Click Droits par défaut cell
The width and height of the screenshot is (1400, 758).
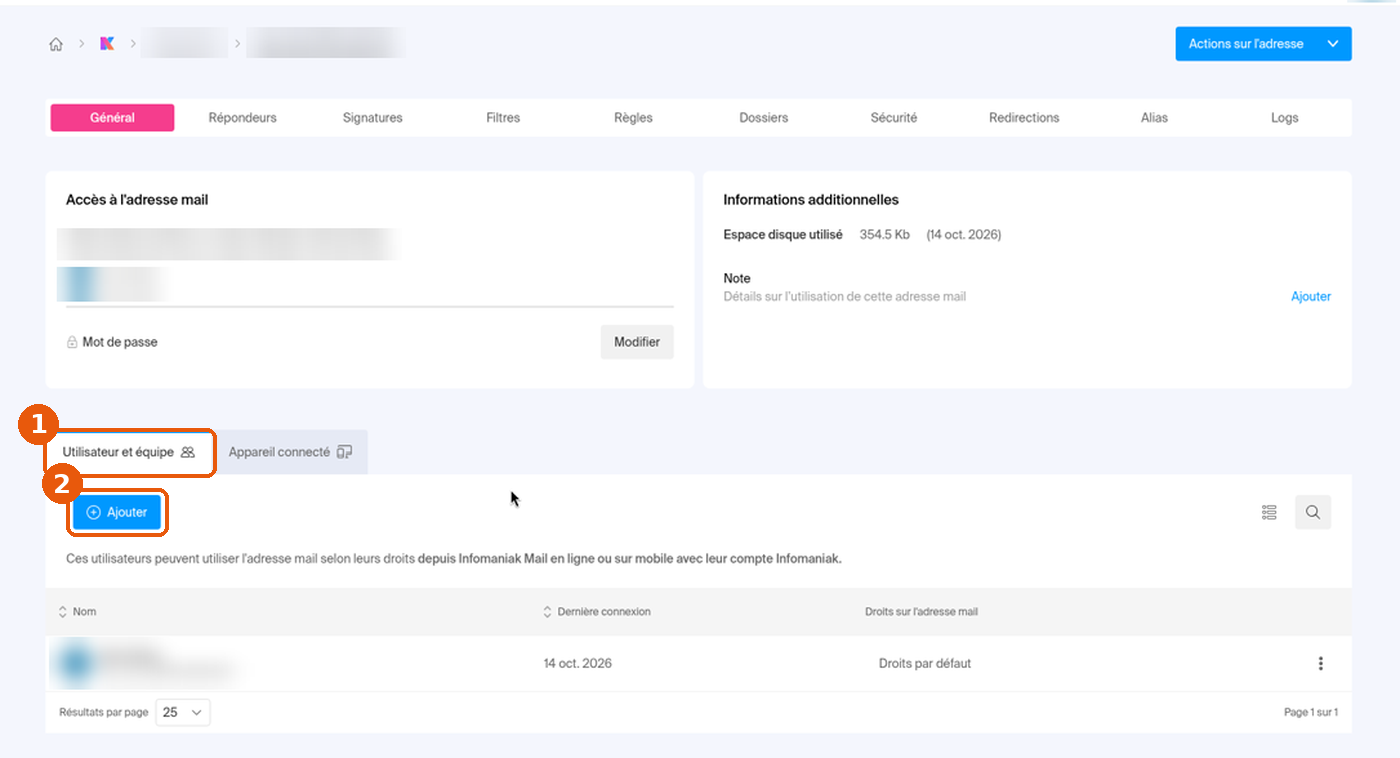tap(925, 663)
